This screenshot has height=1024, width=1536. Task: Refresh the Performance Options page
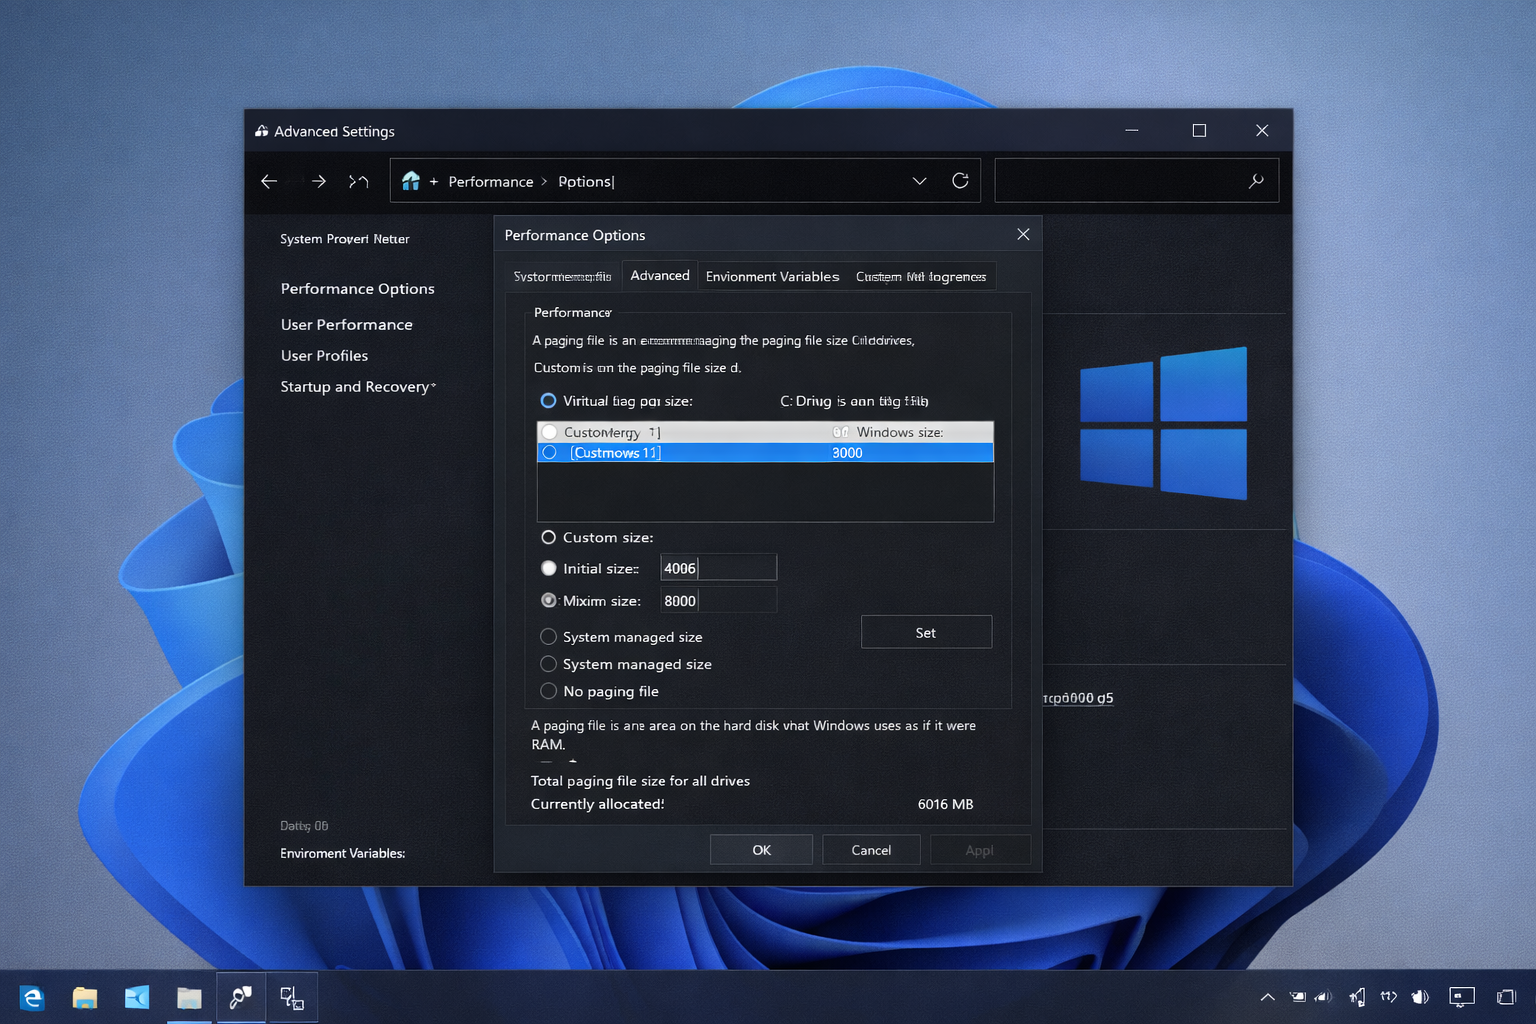pyautogui.click(x=960, y=180)
